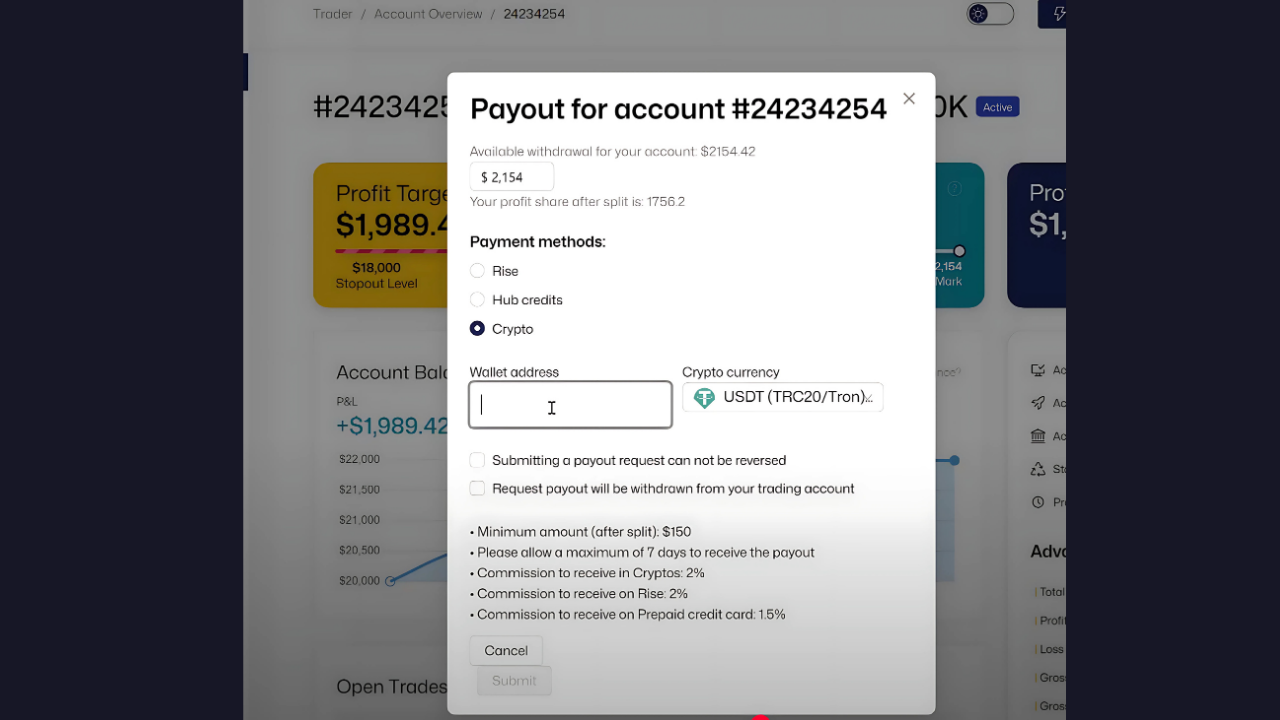This screenshot has width=1280, height=720.
Task: Click the Tether USDT coin icon
Action: (x=705, y=398)
